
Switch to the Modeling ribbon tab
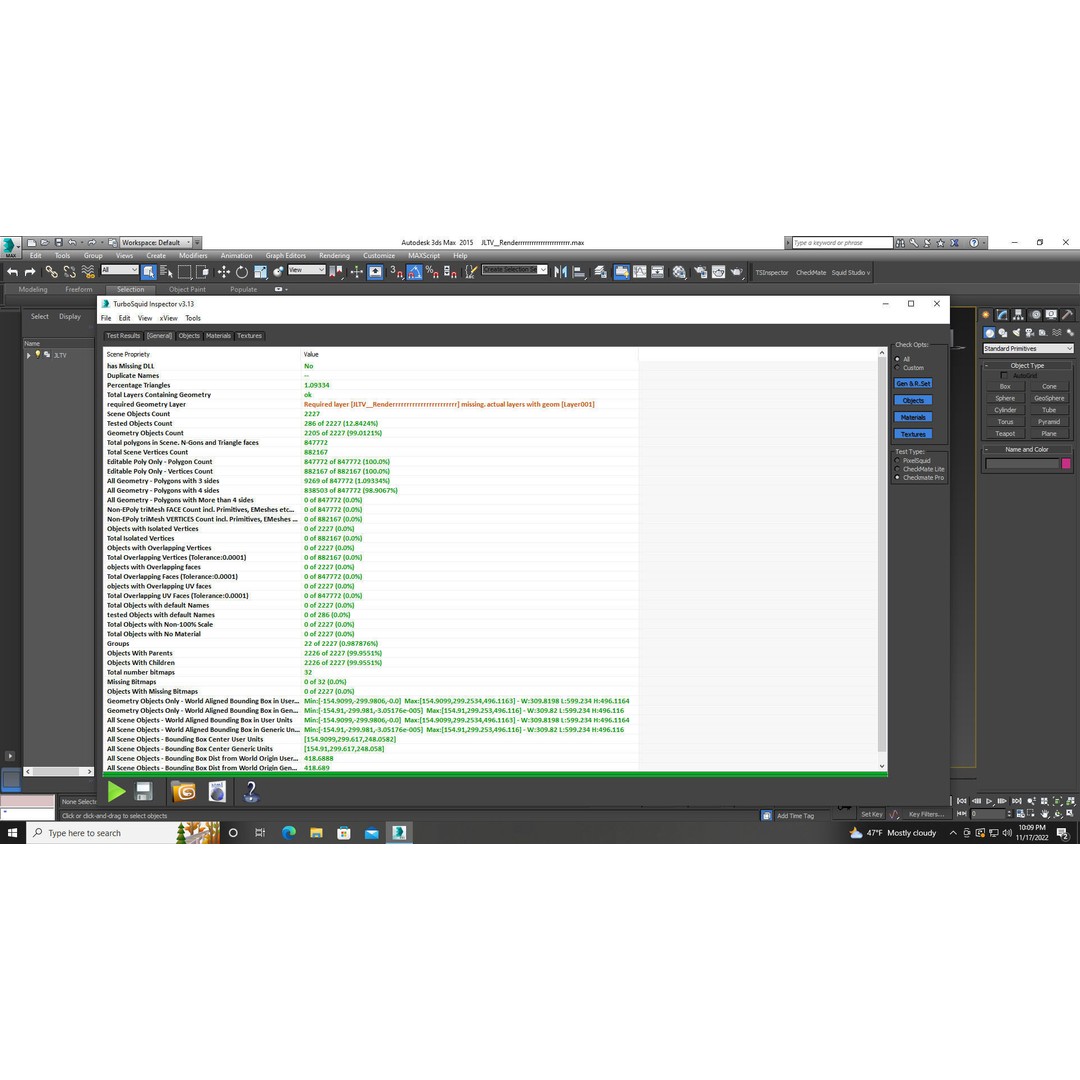[x=33, y=289]
